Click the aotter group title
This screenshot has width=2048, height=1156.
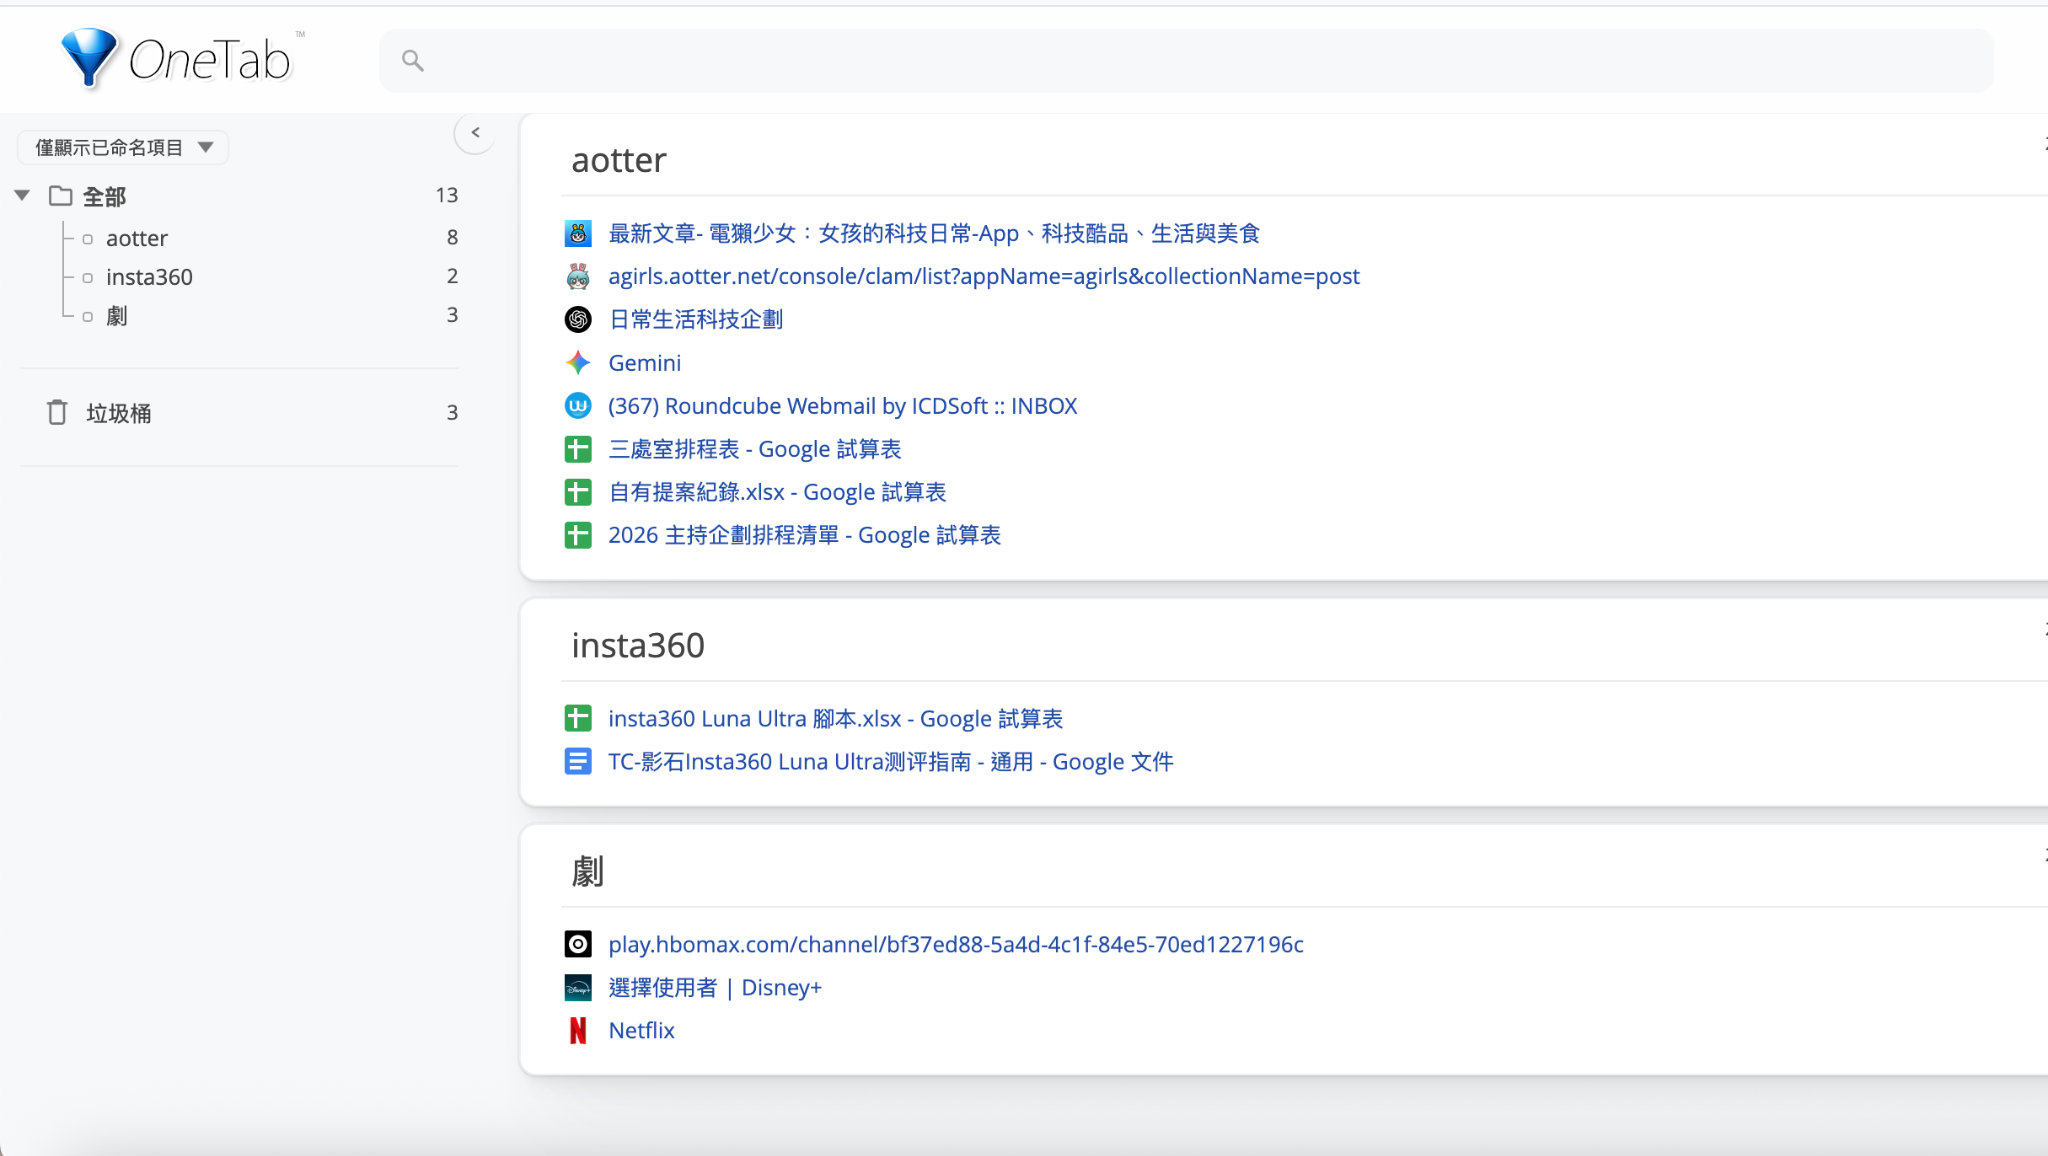click(x=619, y=160)
